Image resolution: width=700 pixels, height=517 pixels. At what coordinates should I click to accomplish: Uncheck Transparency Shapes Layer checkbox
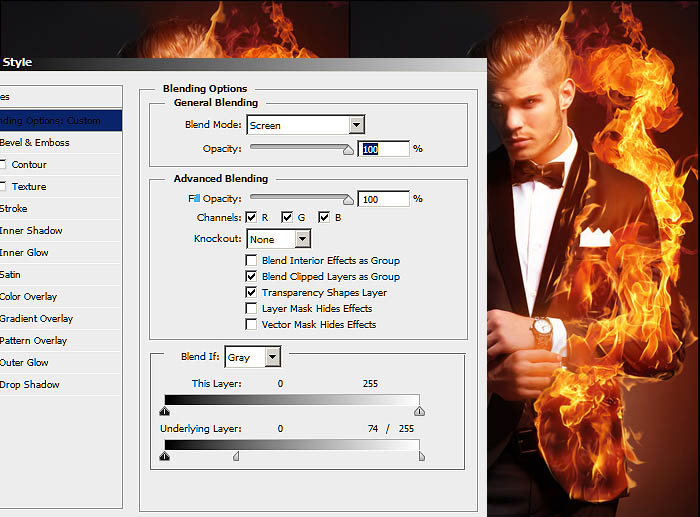click(x=251, y=292)
